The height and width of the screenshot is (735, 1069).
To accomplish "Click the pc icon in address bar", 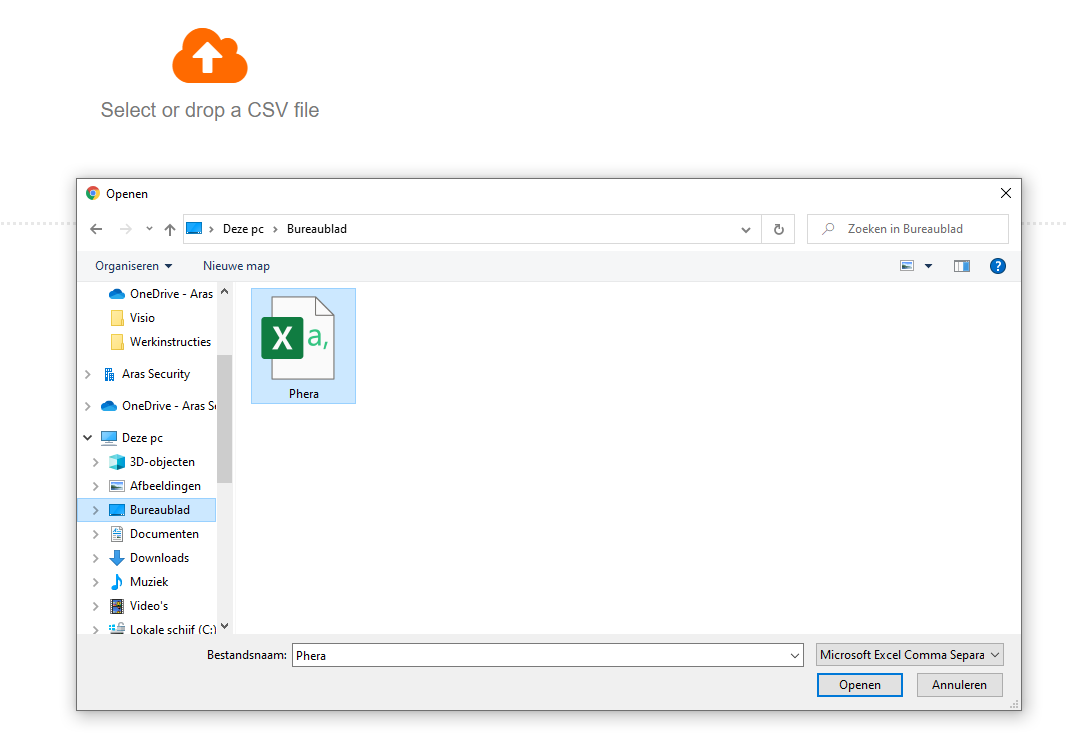I will pos(194,228).
